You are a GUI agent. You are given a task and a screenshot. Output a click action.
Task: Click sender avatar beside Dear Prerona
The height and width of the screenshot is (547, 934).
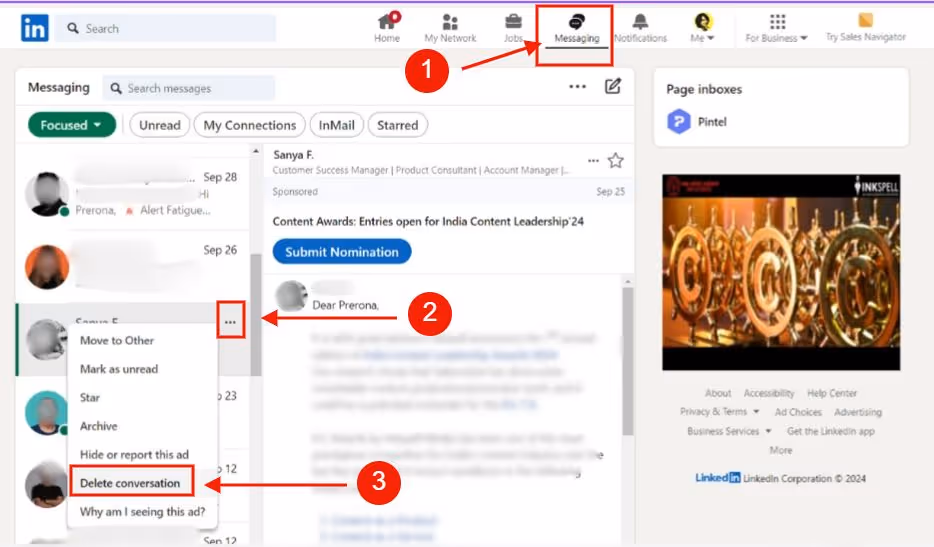coord(291,296)
